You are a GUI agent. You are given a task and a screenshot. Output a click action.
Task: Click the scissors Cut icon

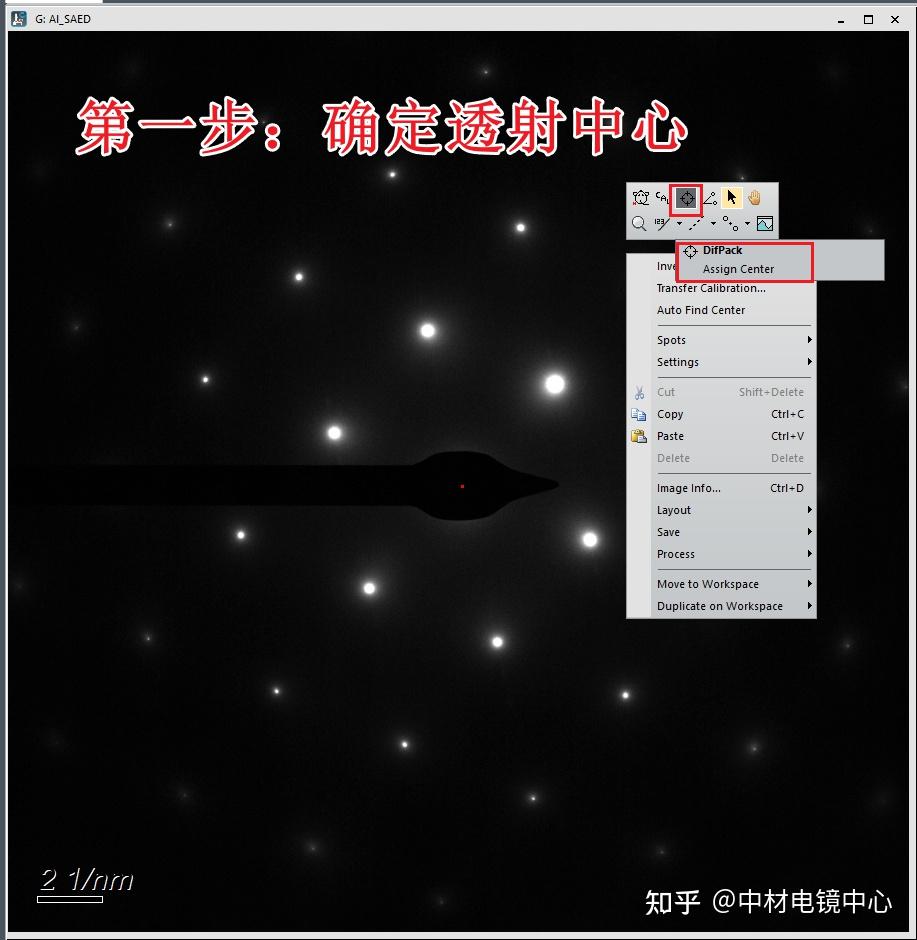pos(640,393)
